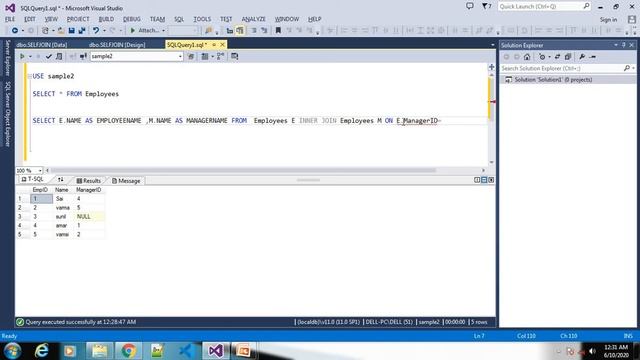The width and height of the screenshot is (640, 360).
Task: Open the ANALYZE menu
Action: [253, 19]
